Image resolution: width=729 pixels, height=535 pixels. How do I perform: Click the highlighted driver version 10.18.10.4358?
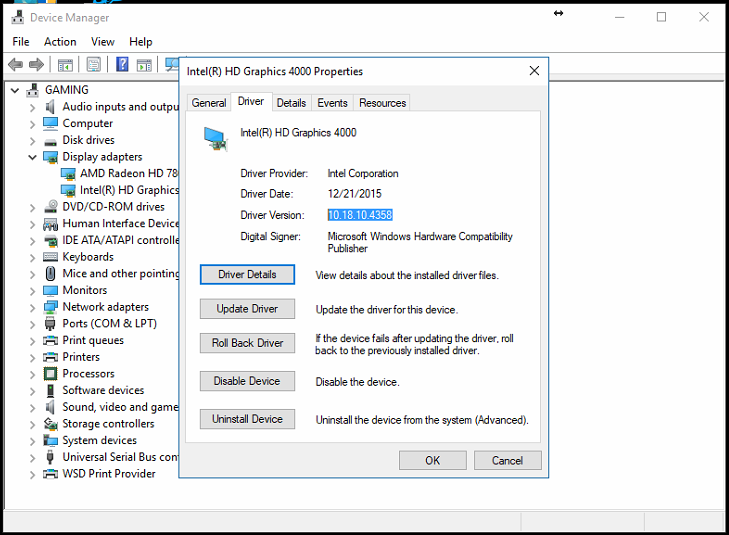pos(360,215)
